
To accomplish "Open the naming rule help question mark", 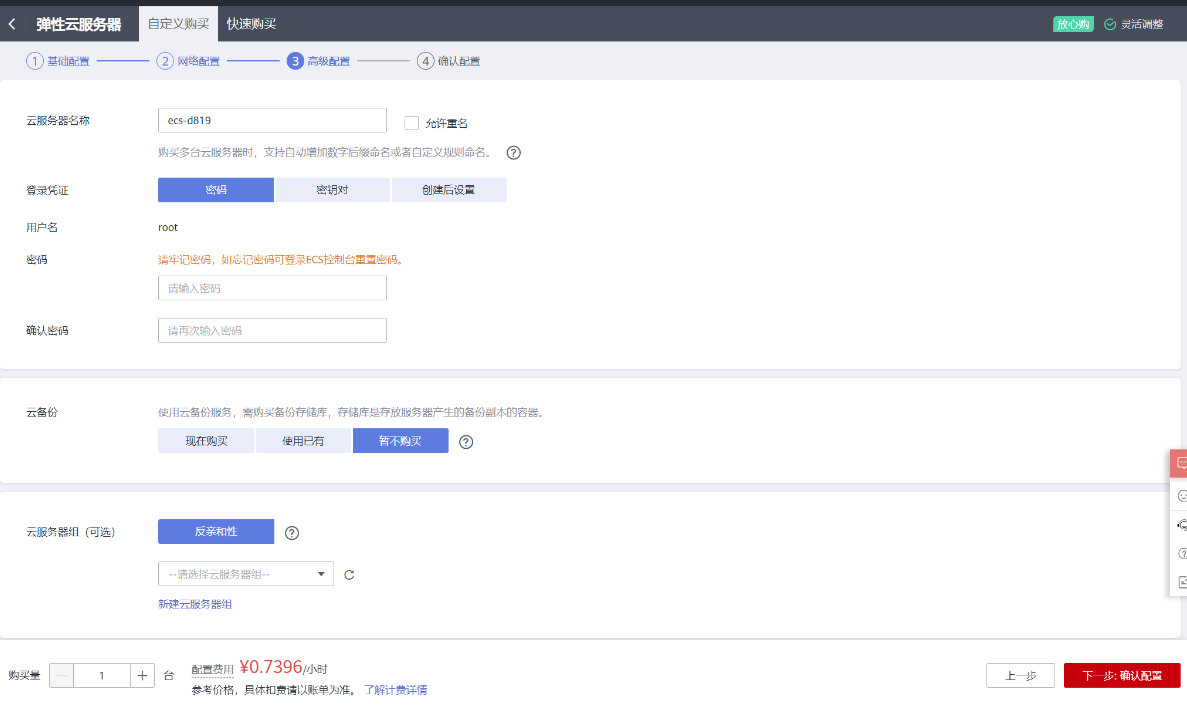I will click(514, 153).
